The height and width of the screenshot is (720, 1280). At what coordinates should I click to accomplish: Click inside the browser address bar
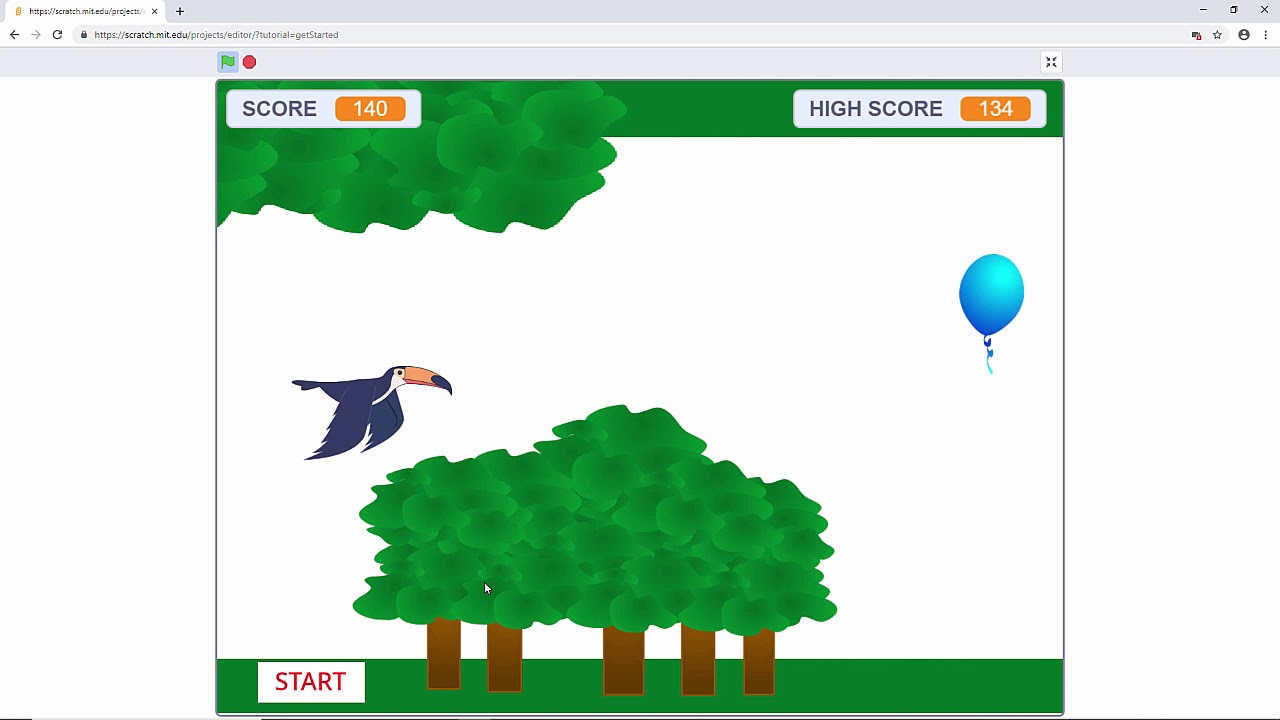pyautogui.click(x=400, y=34)
